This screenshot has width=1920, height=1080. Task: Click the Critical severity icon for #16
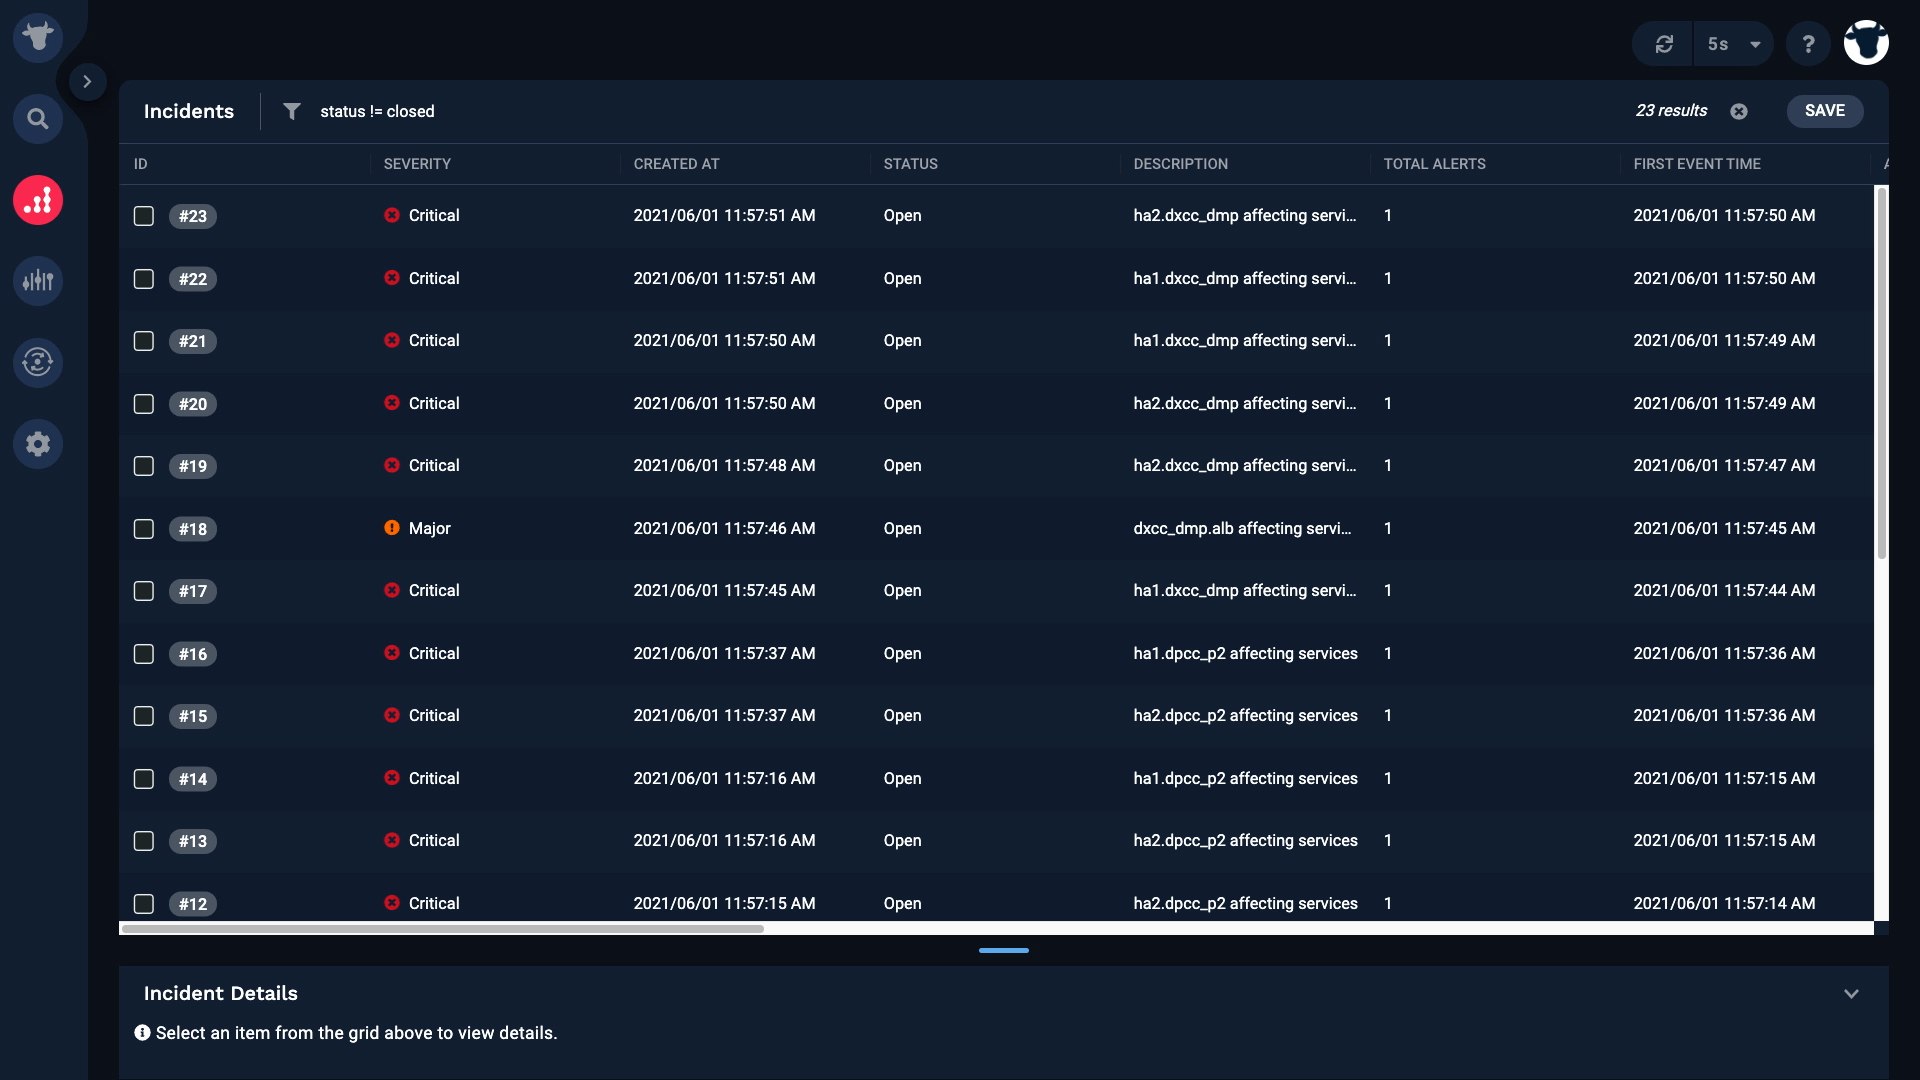coord(392,653)
